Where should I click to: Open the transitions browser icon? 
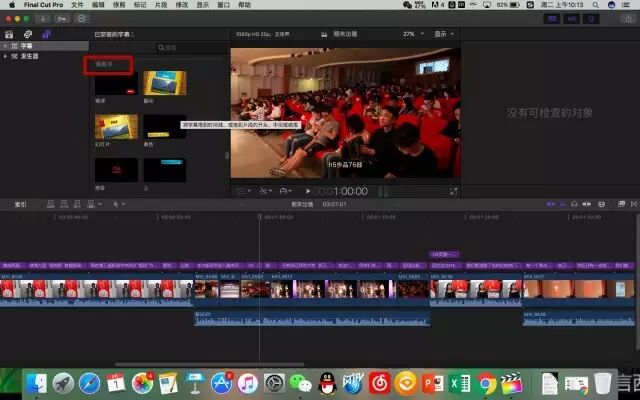coord(634,204)
